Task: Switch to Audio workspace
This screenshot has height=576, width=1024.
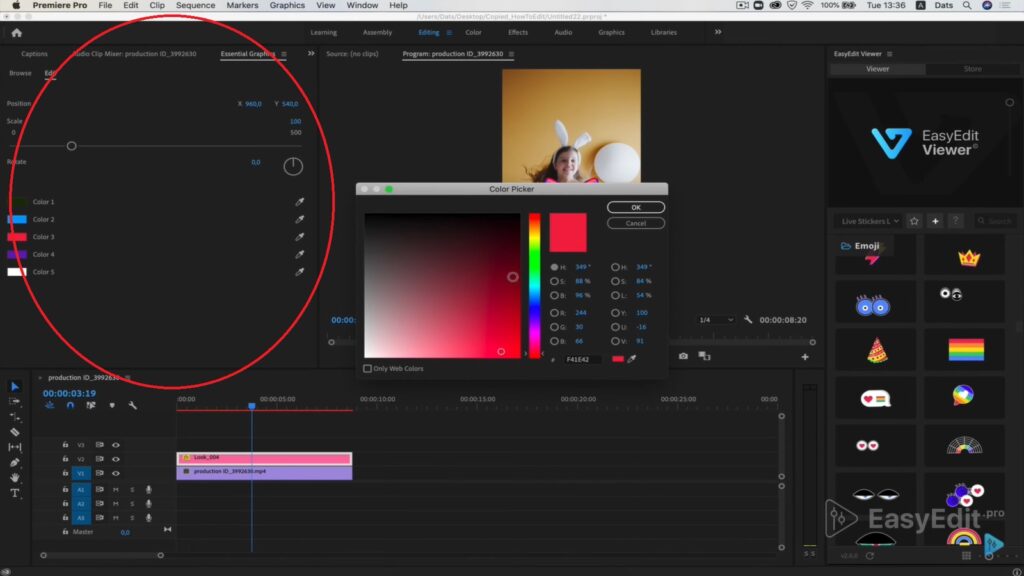Action: (563, 33)
